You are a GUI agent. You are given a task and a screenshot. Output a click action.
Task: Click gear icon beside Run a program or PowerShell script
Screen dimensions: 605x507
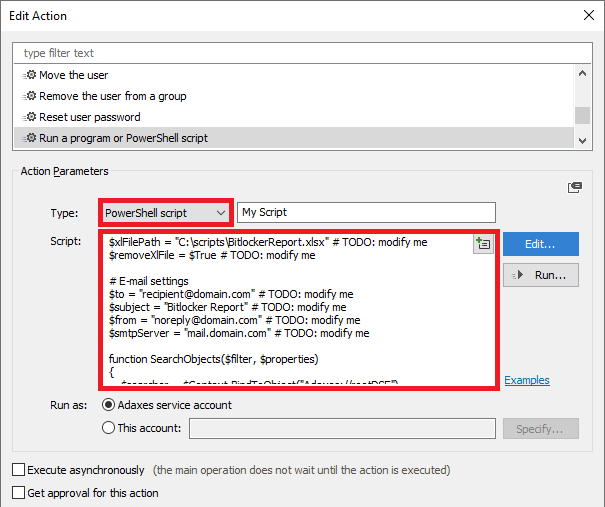click(30, 138)
